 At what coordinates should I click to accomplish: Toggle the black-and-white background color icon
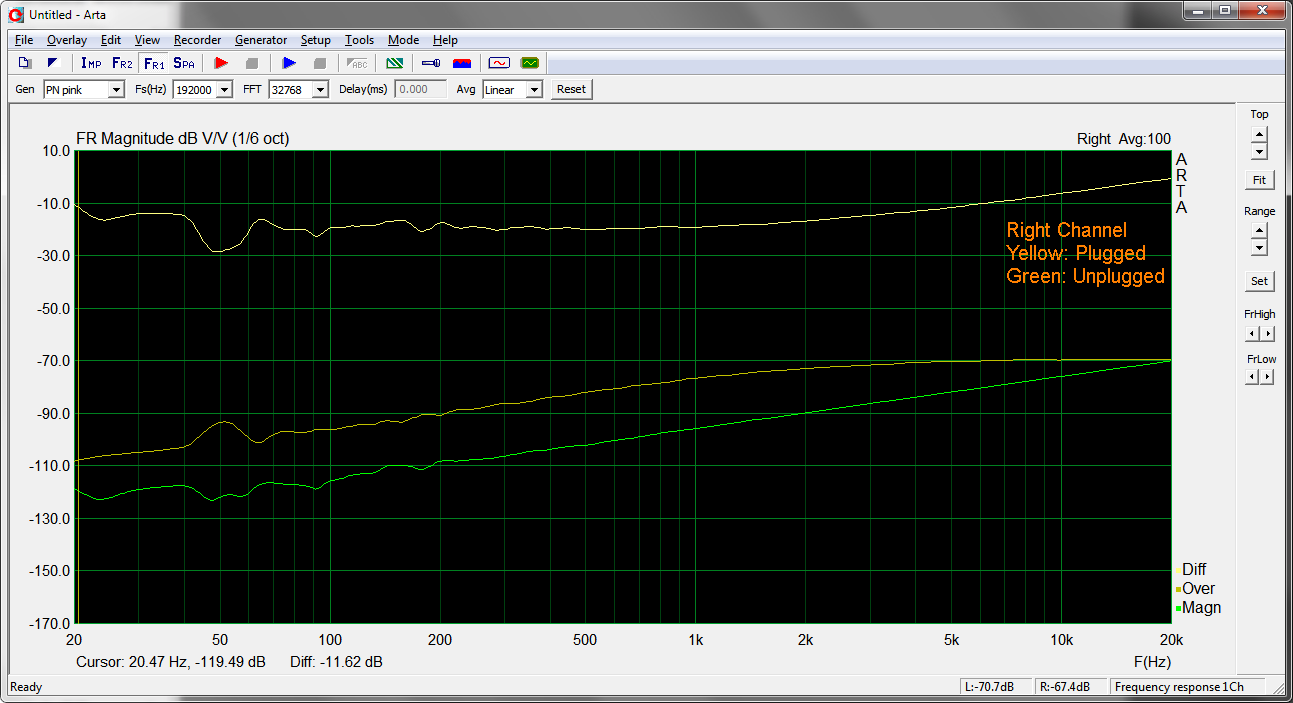point(53,63)
